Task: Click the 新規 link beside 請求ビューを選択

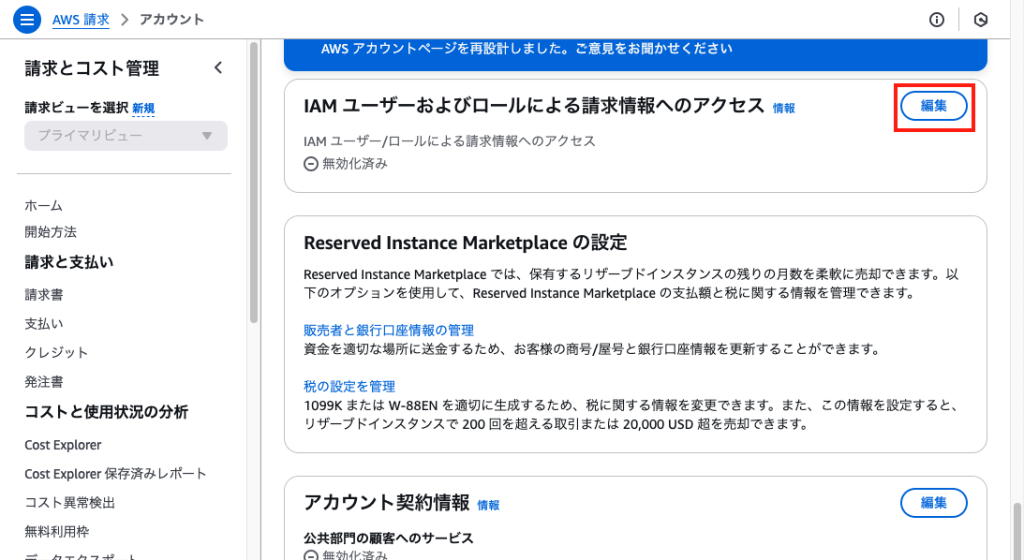Action: (x=143, y=108)
